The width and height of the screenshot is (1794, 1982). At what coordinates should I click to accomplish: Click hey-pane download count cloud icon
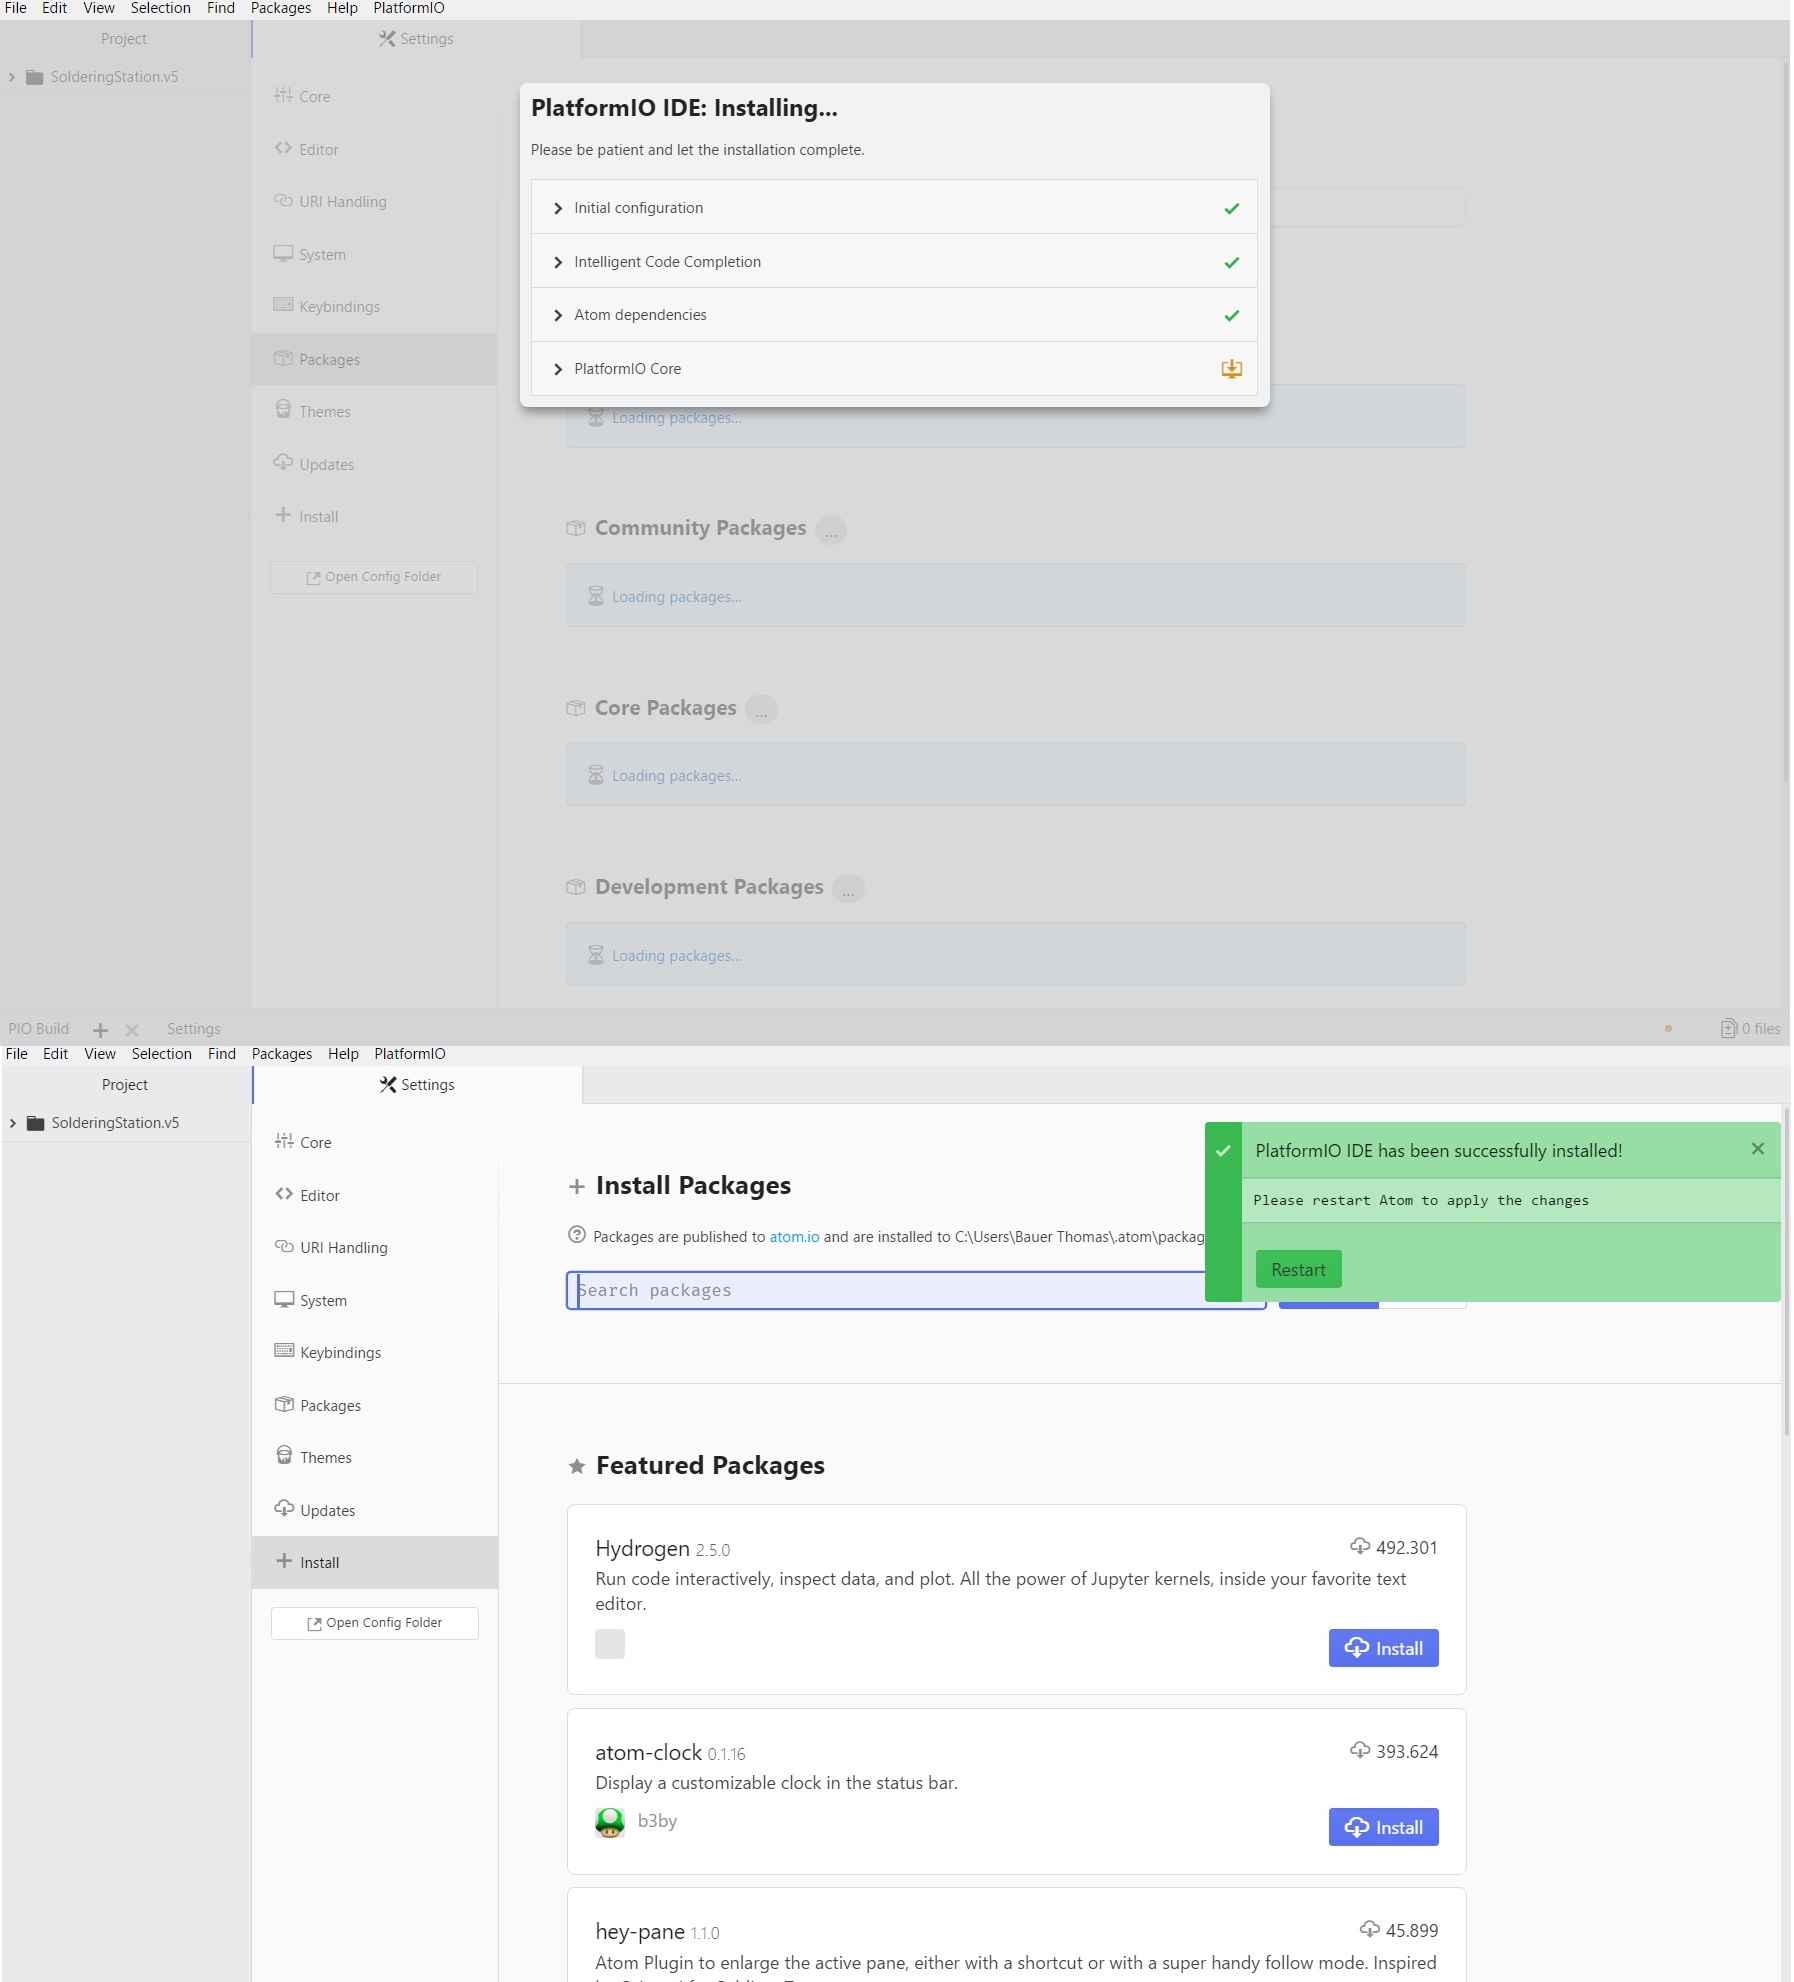point(1369,1929)
